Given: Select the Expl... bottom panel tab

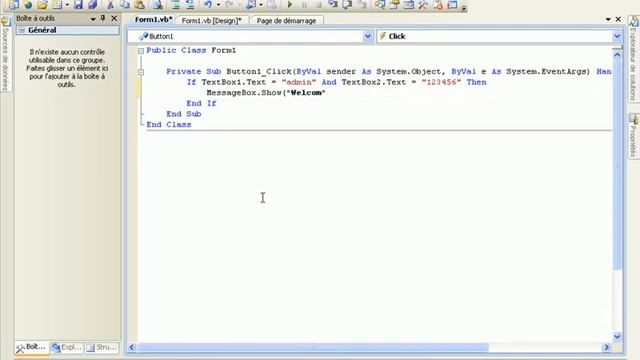Looking at the screenshot, I should click(x=67, y=347).
